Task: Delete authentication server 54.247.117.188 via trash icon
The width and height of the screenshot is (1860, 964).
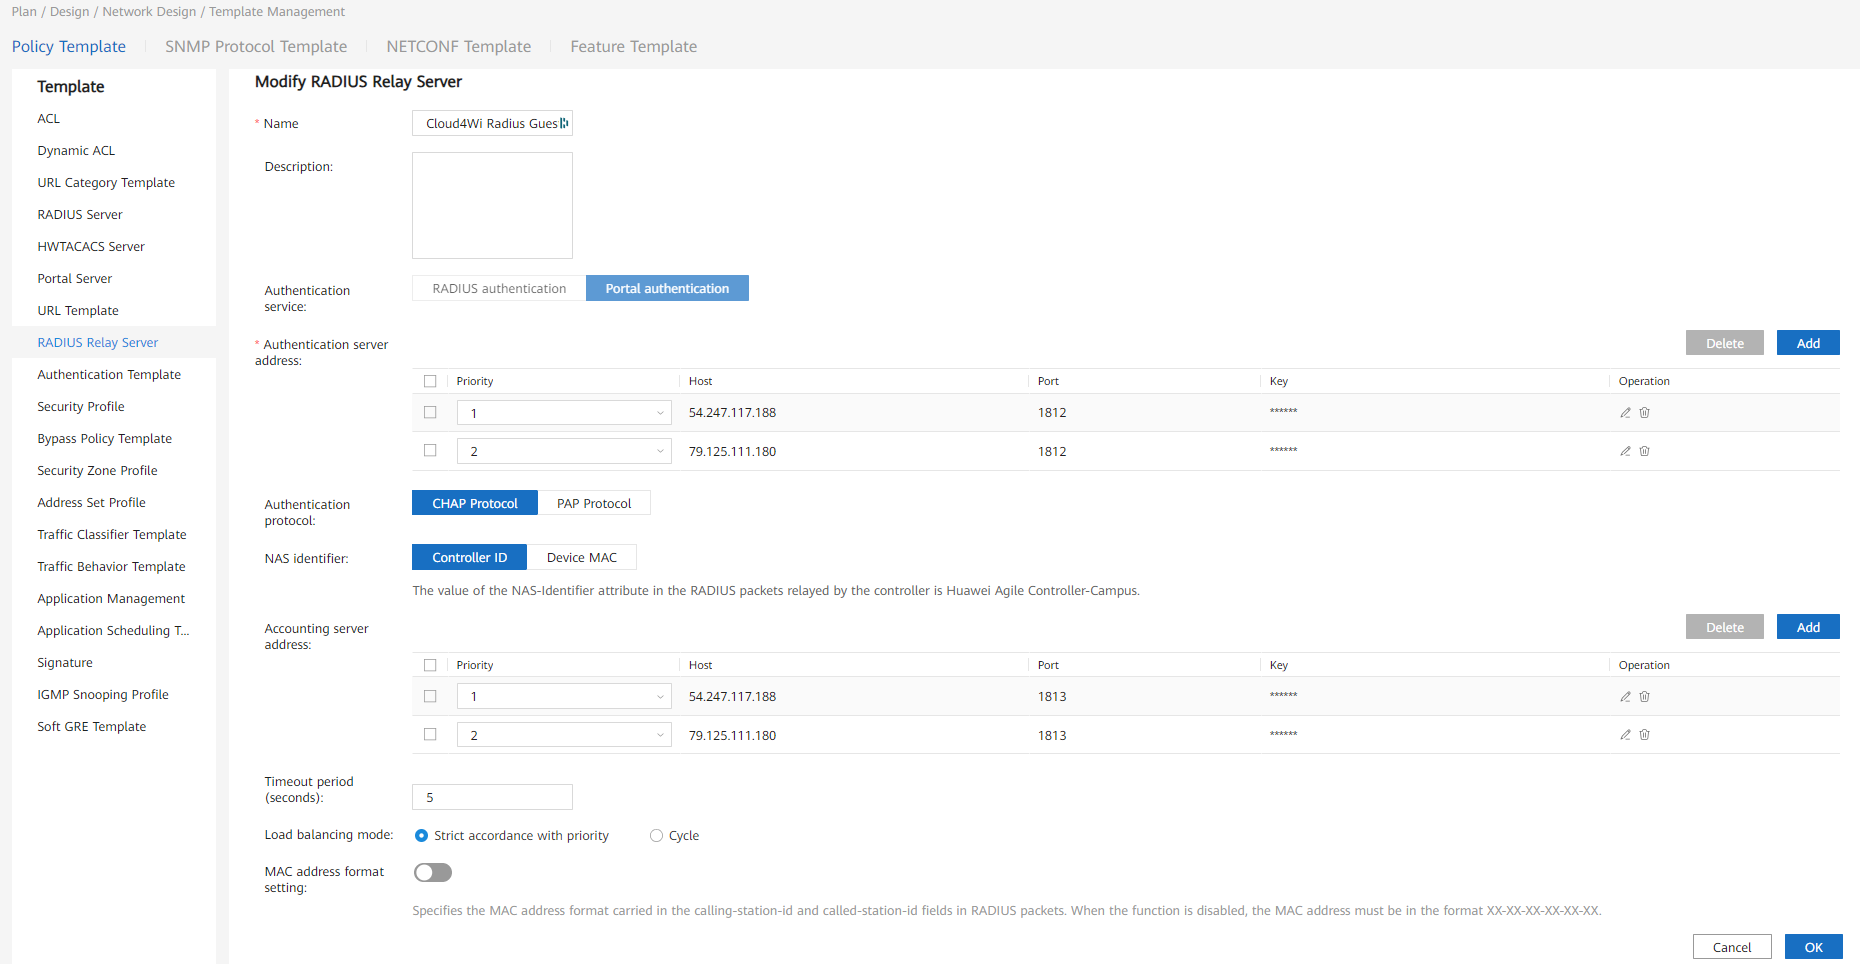Action: [x=1644, y=413]
